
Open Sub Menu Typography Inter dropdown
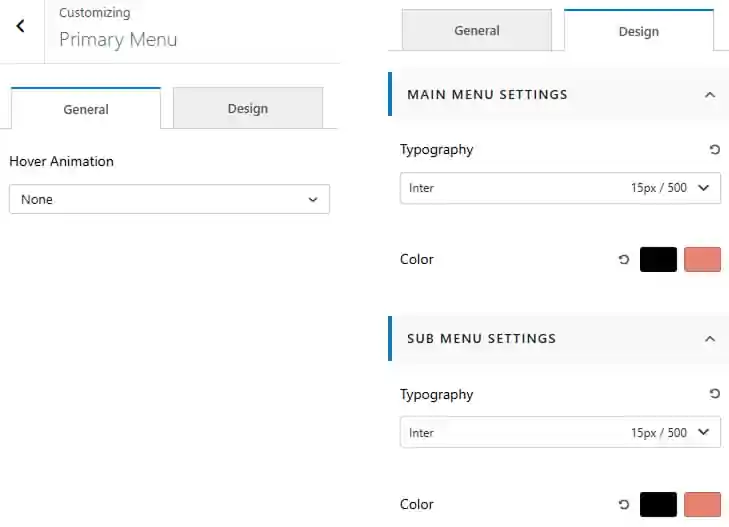click(560, 432)
